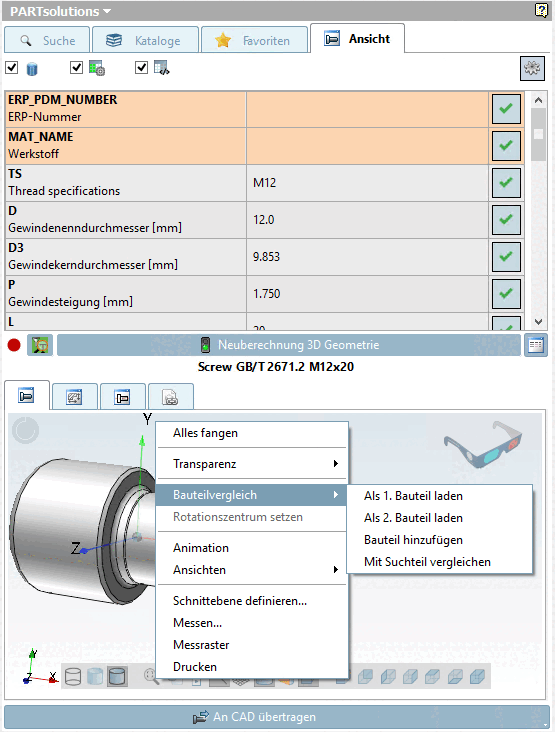Viewport: 555px width, 732px height.
Task: Toggle checkbox next to blue cylinder icon
Action: point(12,68)
